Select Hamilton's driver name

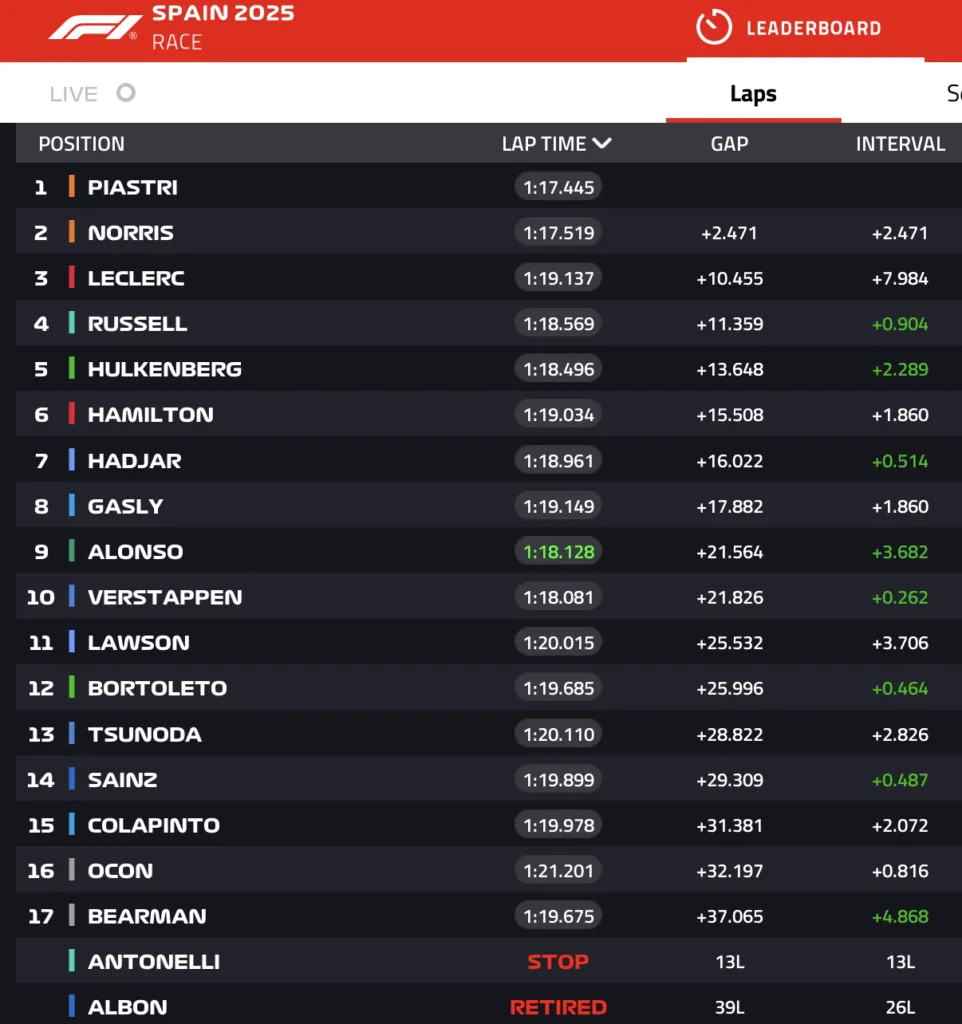150,414
